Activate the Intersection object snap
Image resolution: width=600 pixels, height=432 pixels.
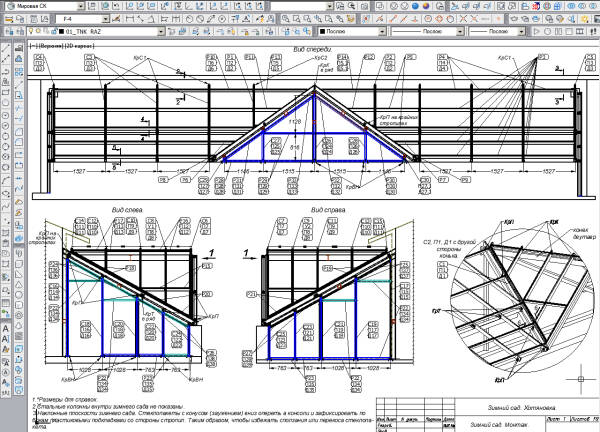click(x=464, y=19)
